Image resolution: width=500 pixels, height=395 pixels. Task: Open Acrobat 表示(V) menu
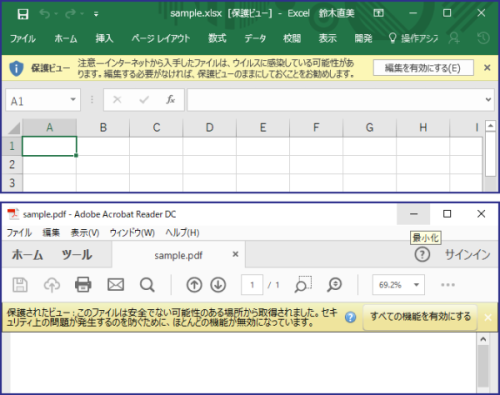pyautogui.click(x=85, y=233)
